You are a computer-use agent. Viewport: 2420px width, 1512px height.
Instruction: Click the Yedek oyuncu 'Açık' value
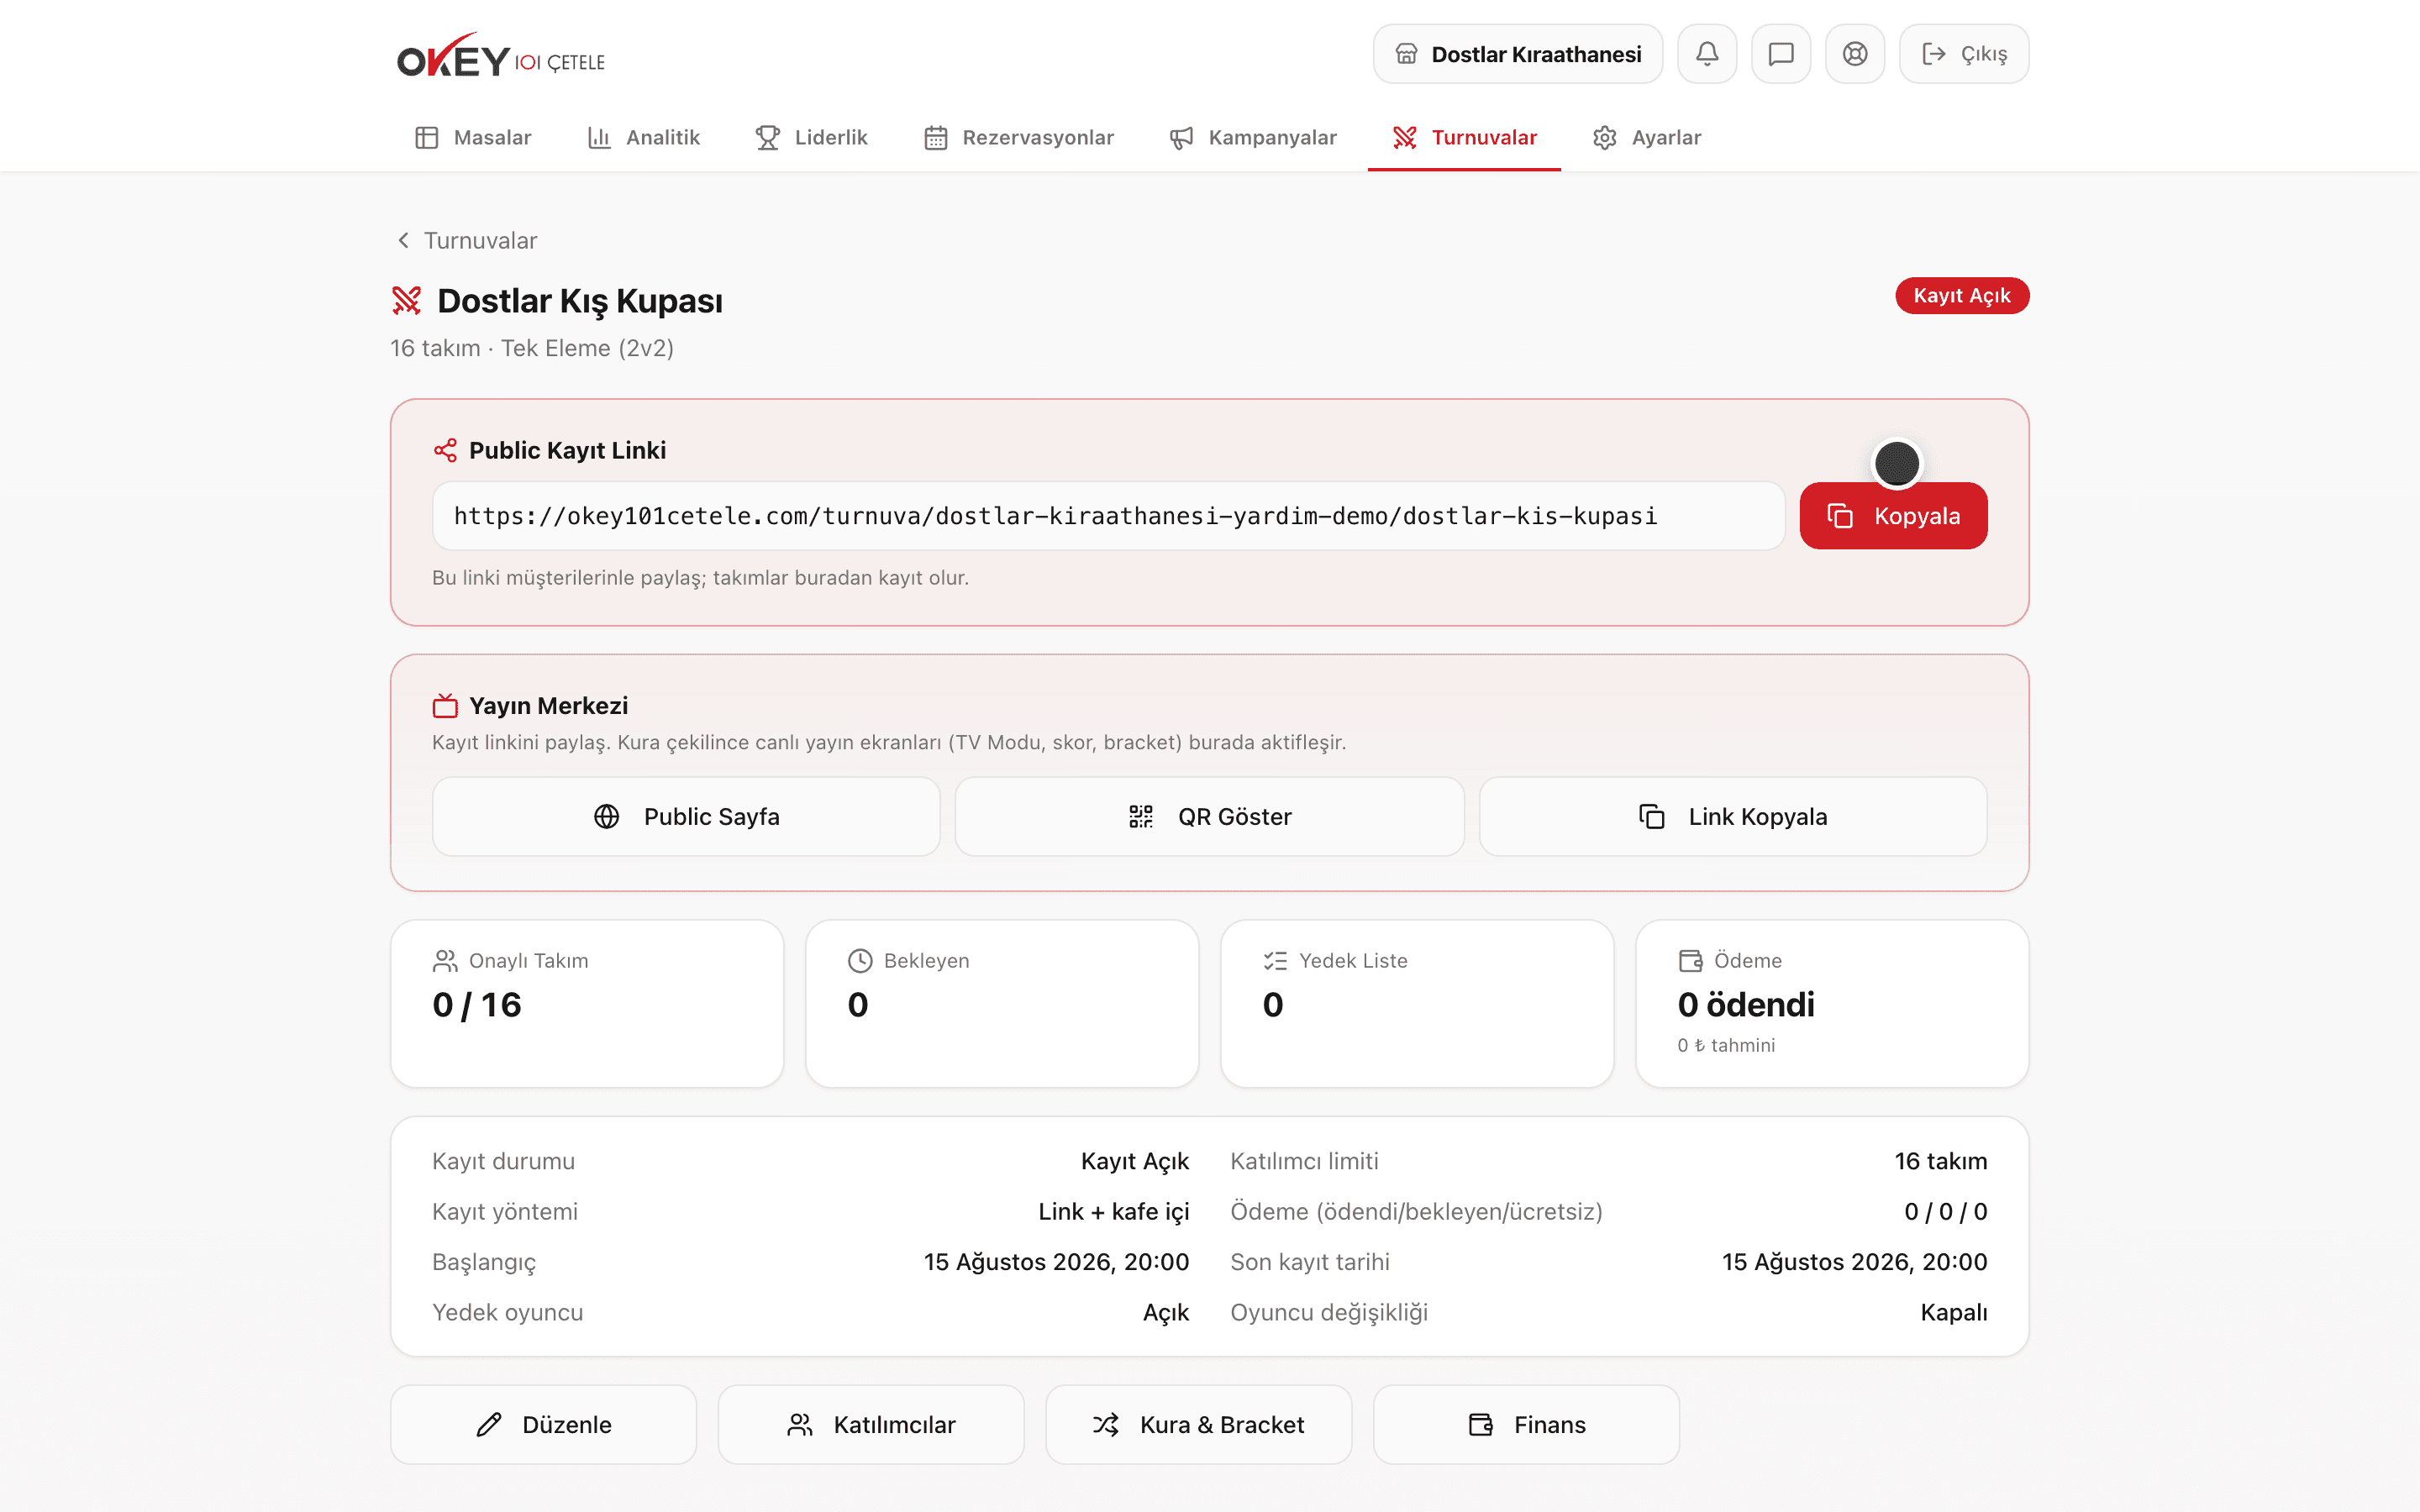point(1166,1312)
